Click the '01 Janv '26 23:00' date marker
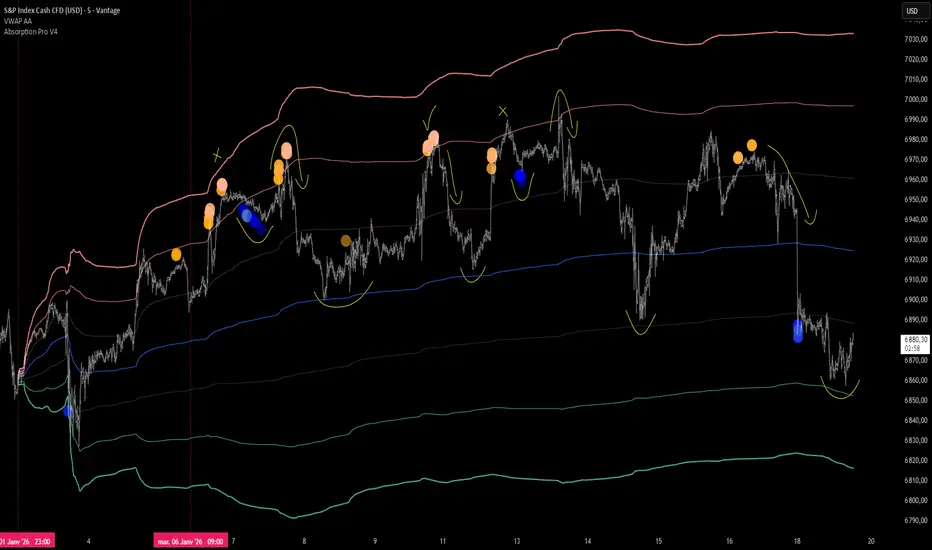 pyautogui.click(x=26, y=541)
